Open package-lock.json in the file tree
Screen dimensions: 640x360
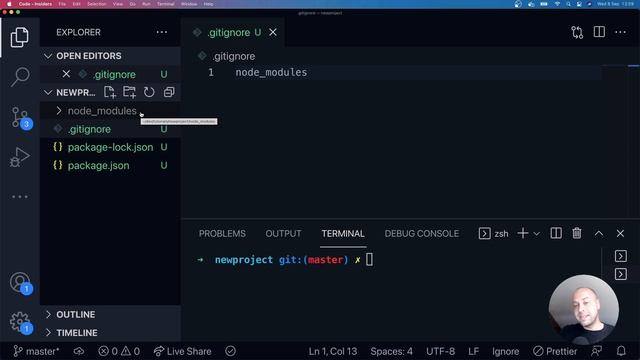click(110, 147)
